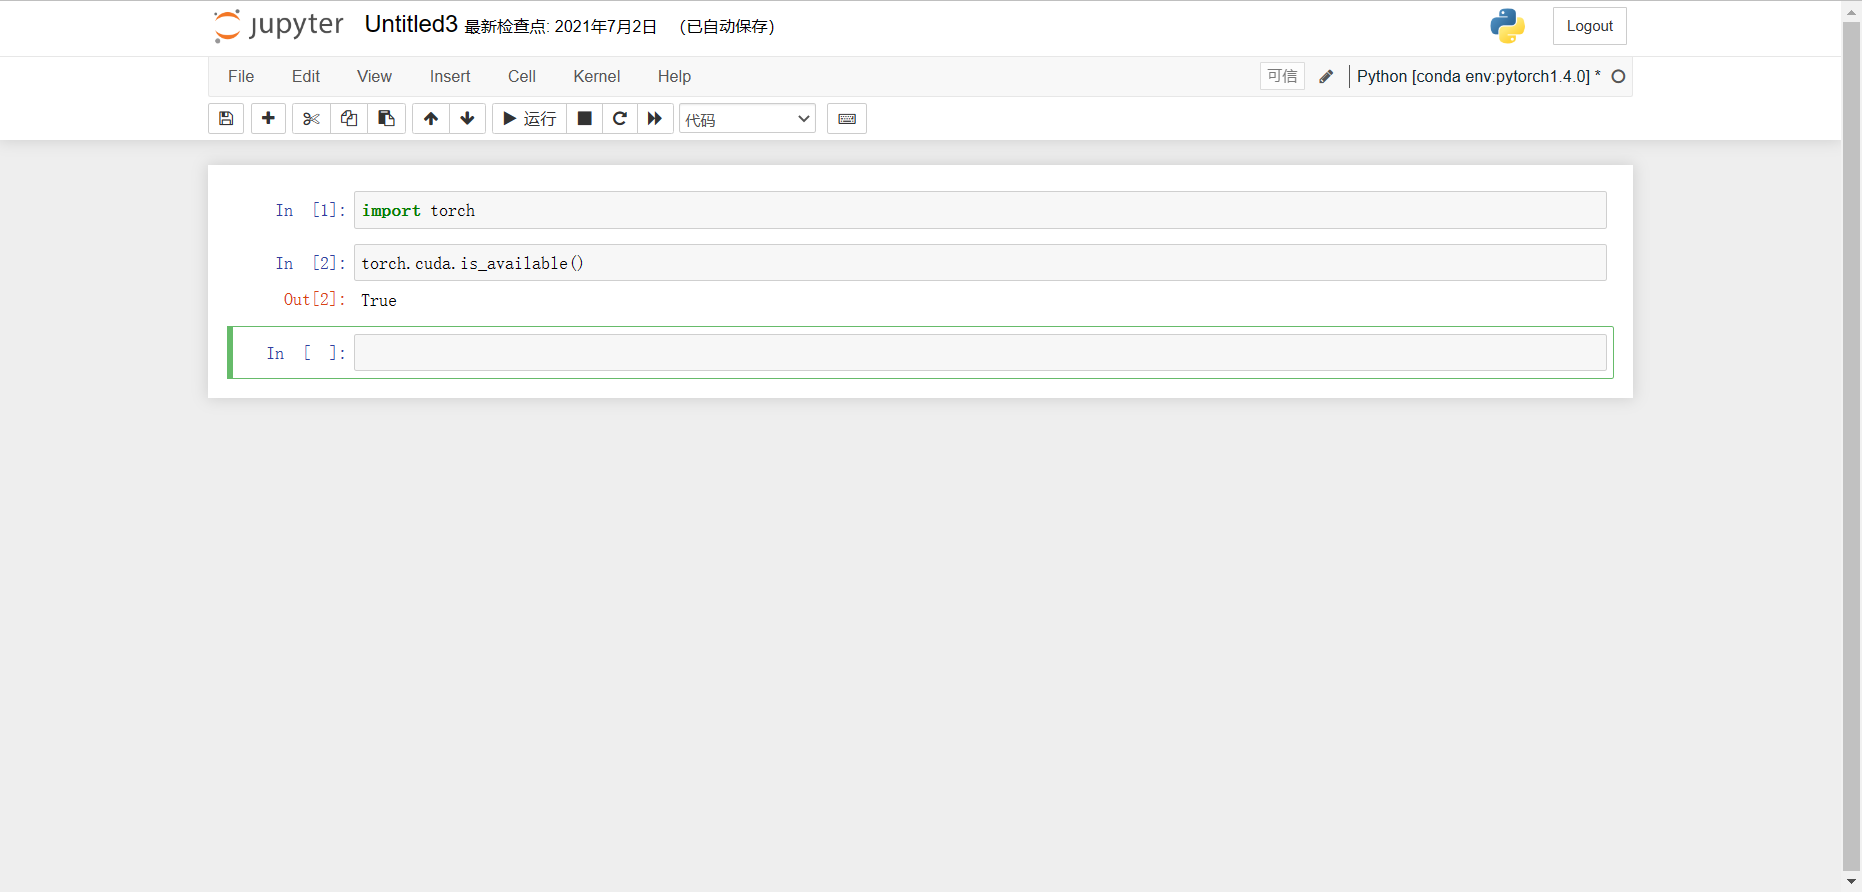Click the kernel idle indicator circle
1862x892 pixels.
tap(1618, 77)
